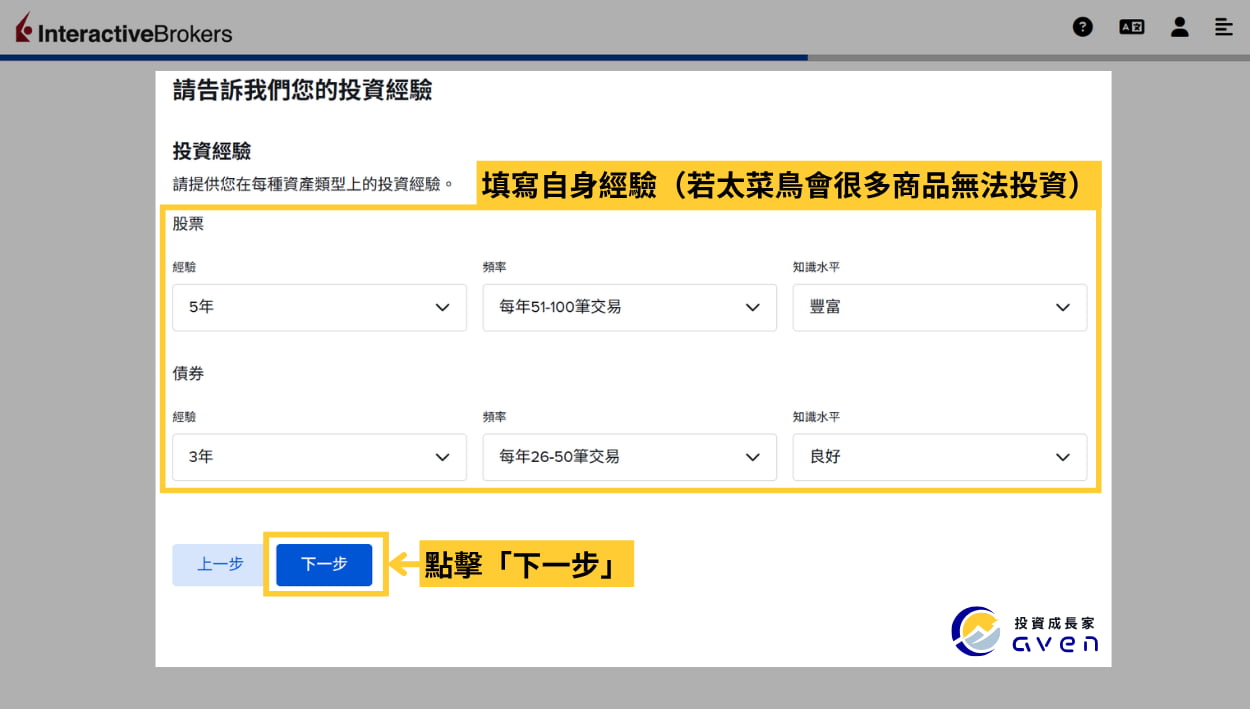
Task: Click the 上一步 previous button
Action: [x=220, y=564]
